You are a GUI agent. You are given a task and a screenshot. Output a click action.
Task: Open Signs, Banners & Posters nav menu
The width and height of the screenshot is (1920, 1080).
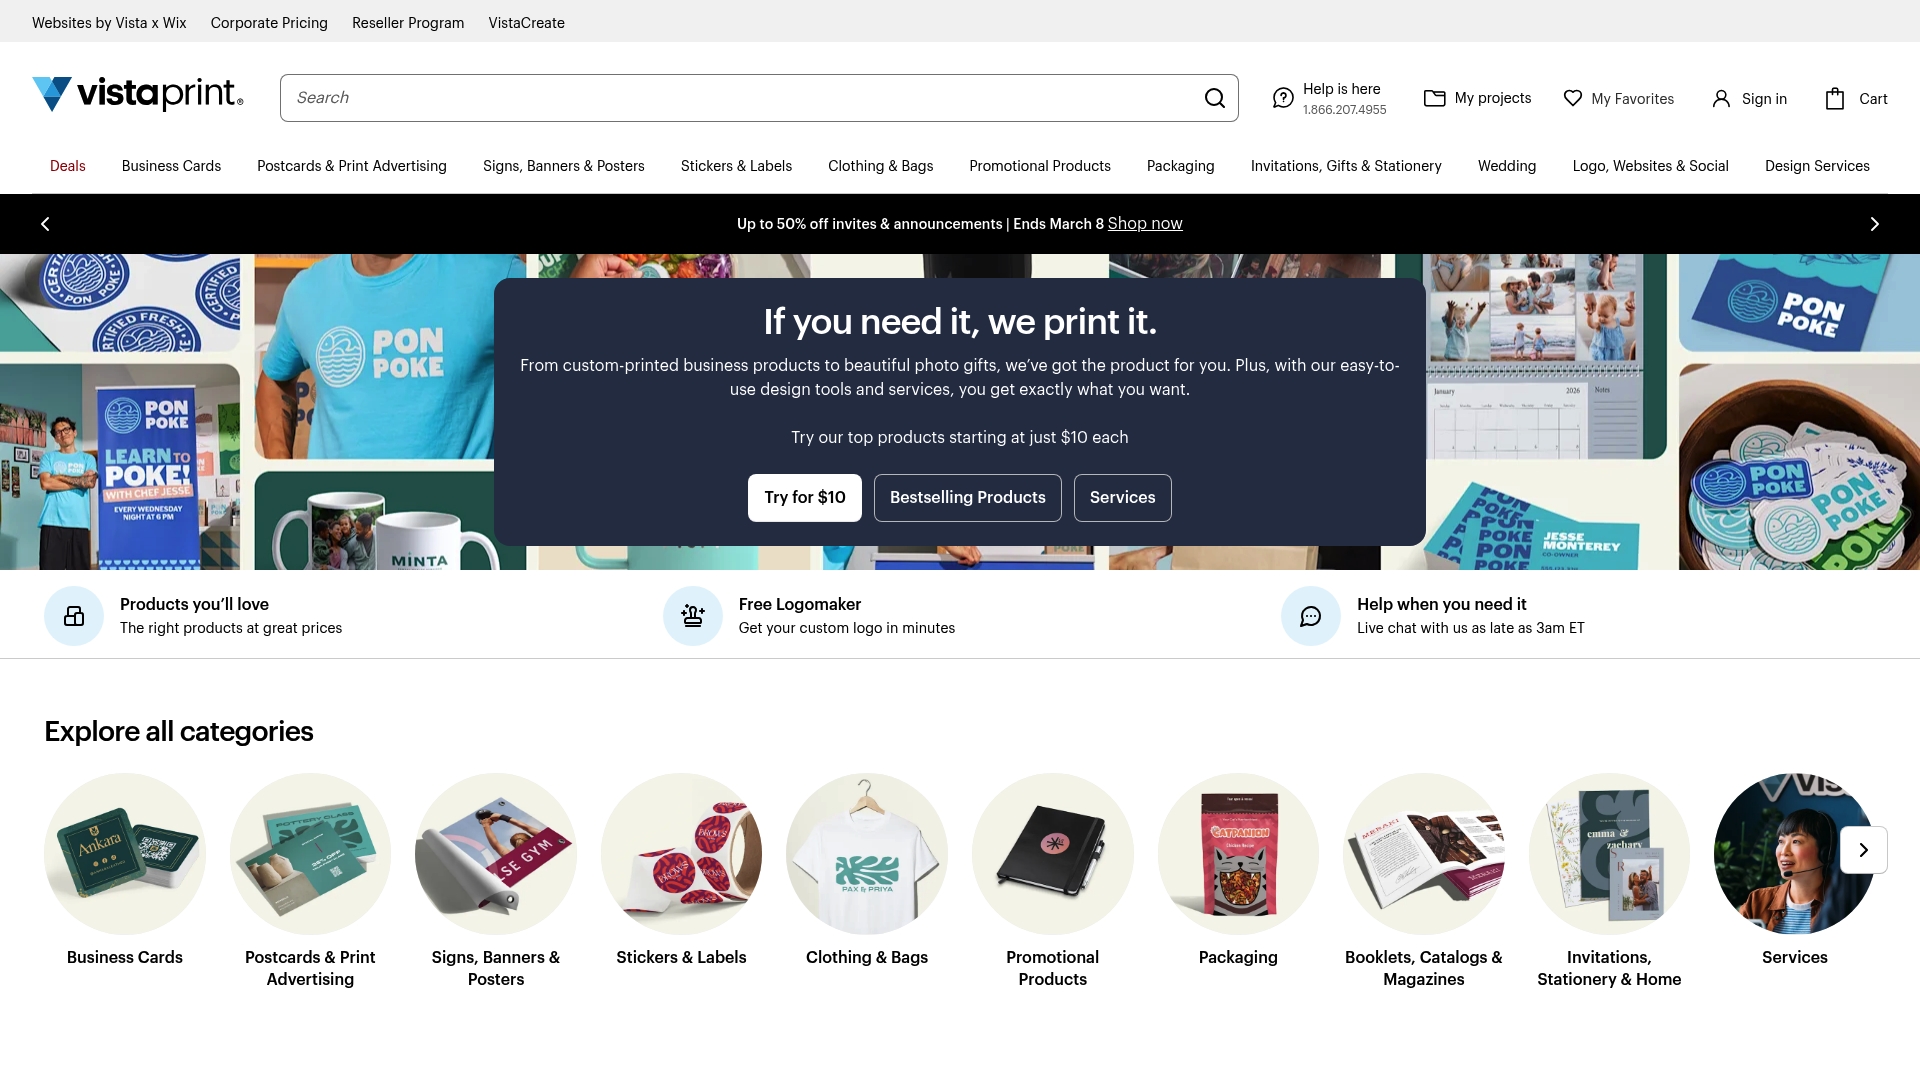pyautogui.click(x=564, y=166)
